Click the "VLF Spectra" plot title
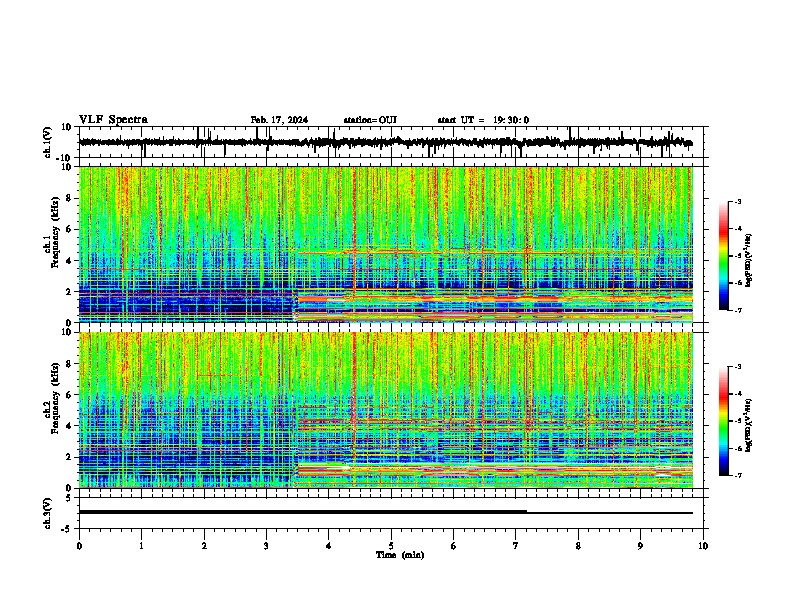 point(113,120)
